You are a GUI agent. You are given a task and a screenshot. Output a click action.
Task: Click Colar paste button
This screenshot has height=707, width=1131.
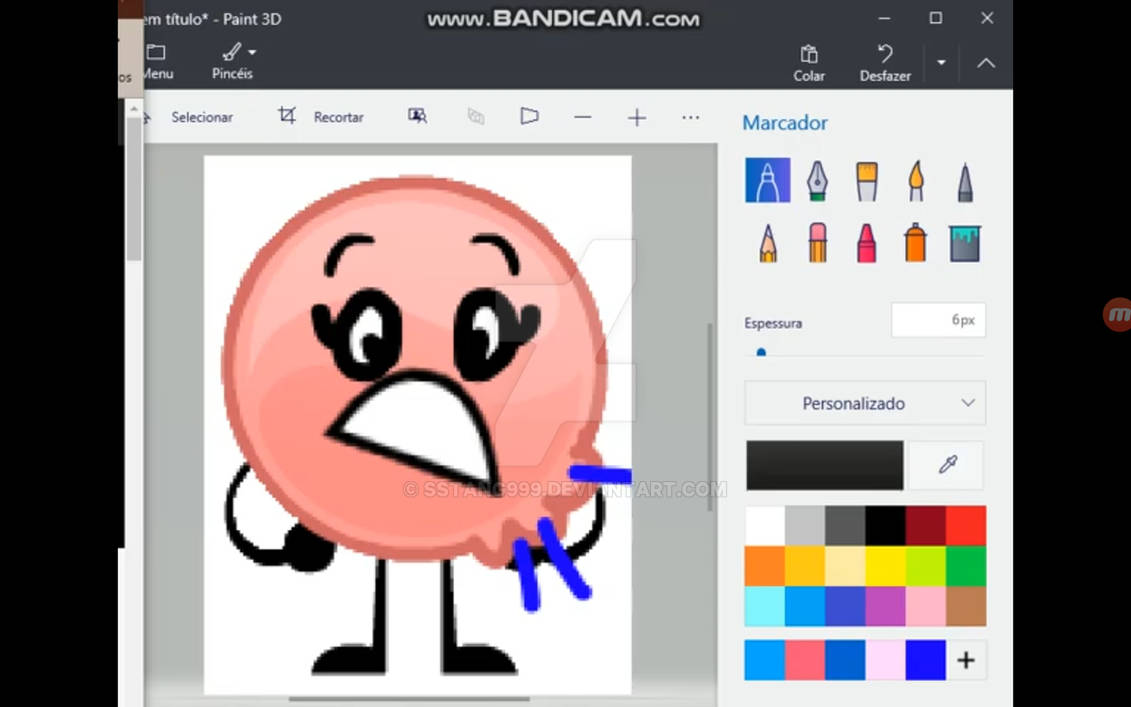tap(809, 63)
